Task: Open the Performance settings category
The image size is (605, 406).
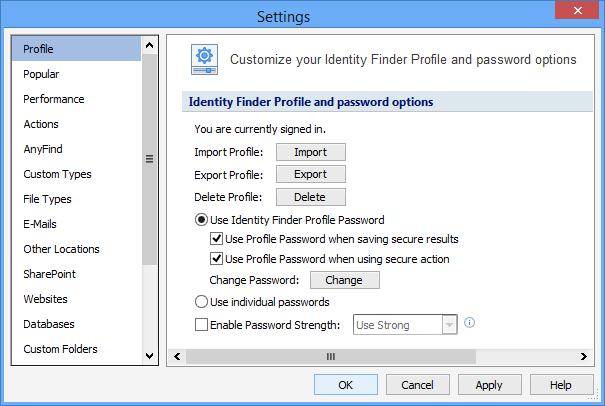Action: click(x=54, y=99)
